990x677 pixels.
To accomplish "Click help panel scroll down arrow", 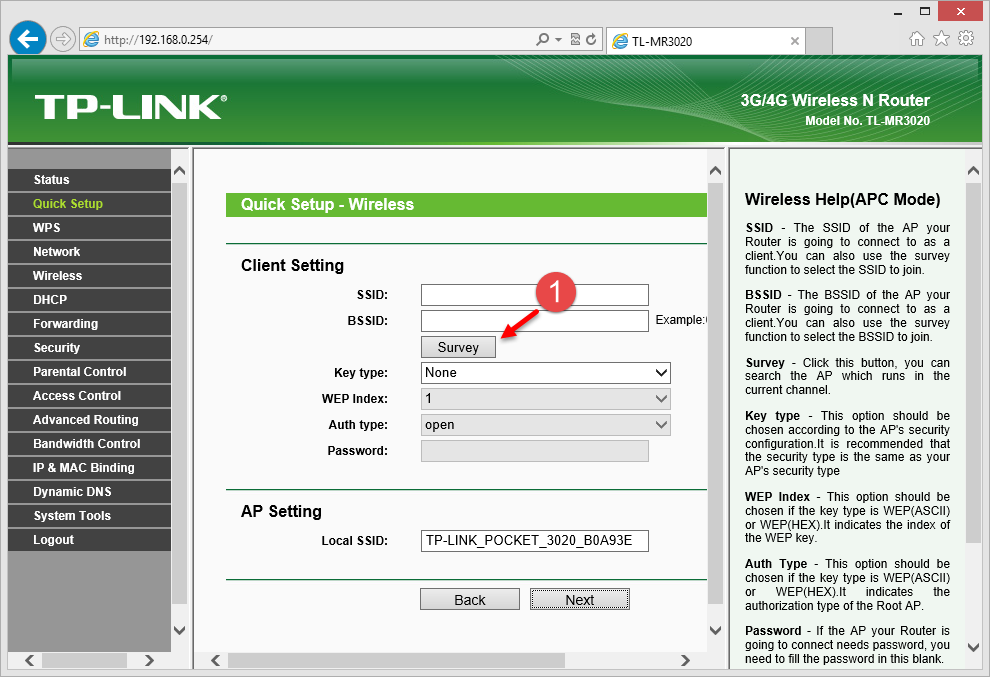I will point(973,648).
